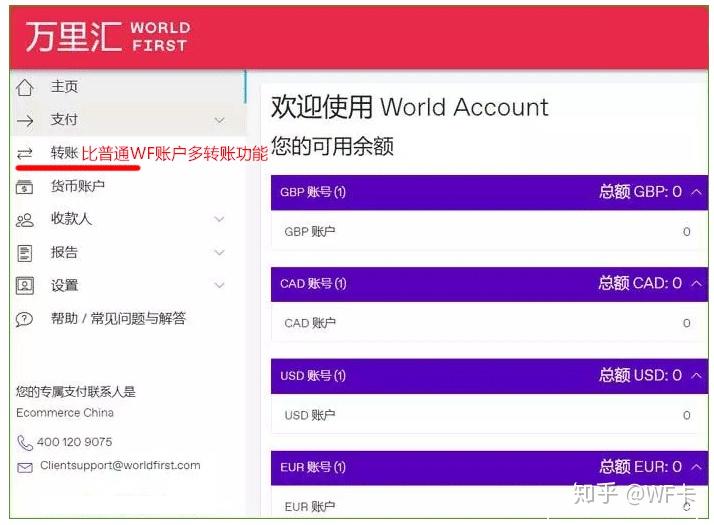Open the 支付 menu item
714x525 pixels.
129,120
